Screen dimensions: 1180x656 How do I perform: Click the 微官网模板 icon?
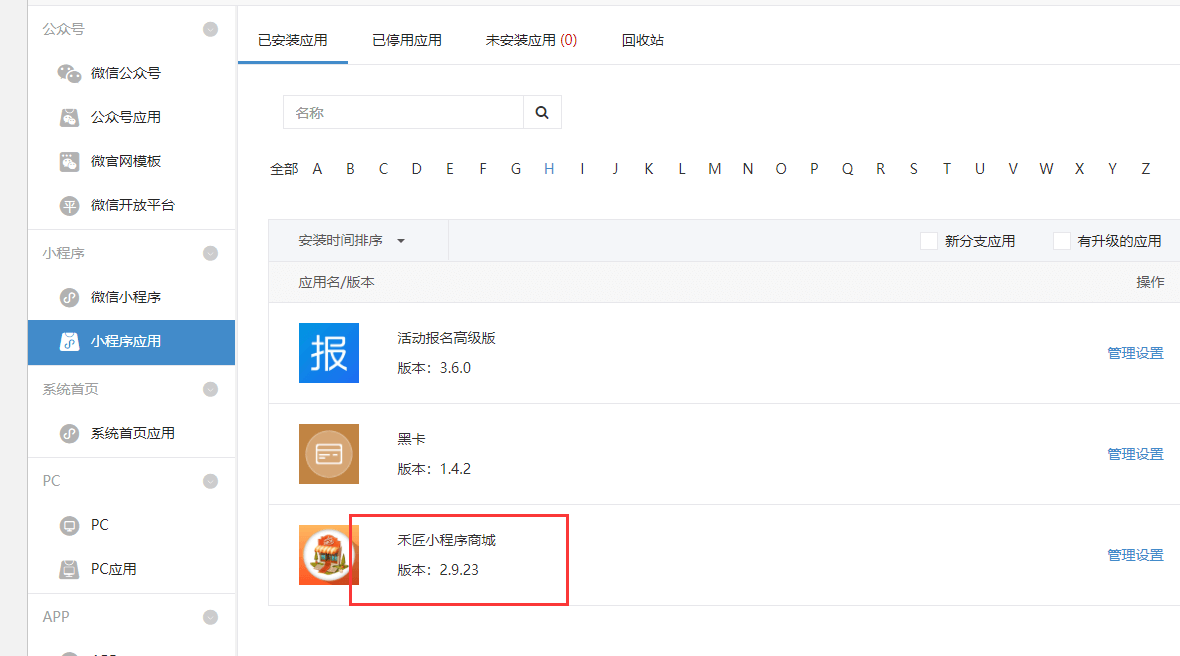tap(69, 160)
